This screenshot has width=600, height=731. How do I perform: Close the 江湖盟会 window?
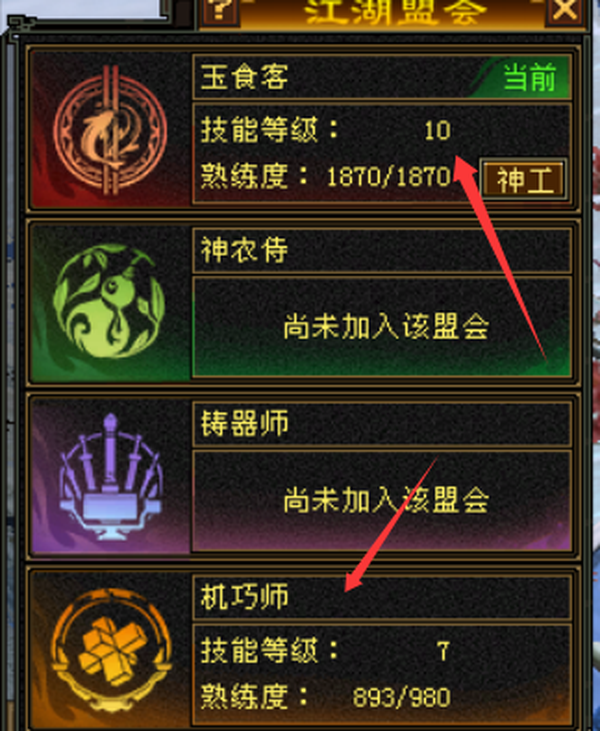(x=565, y=9)
